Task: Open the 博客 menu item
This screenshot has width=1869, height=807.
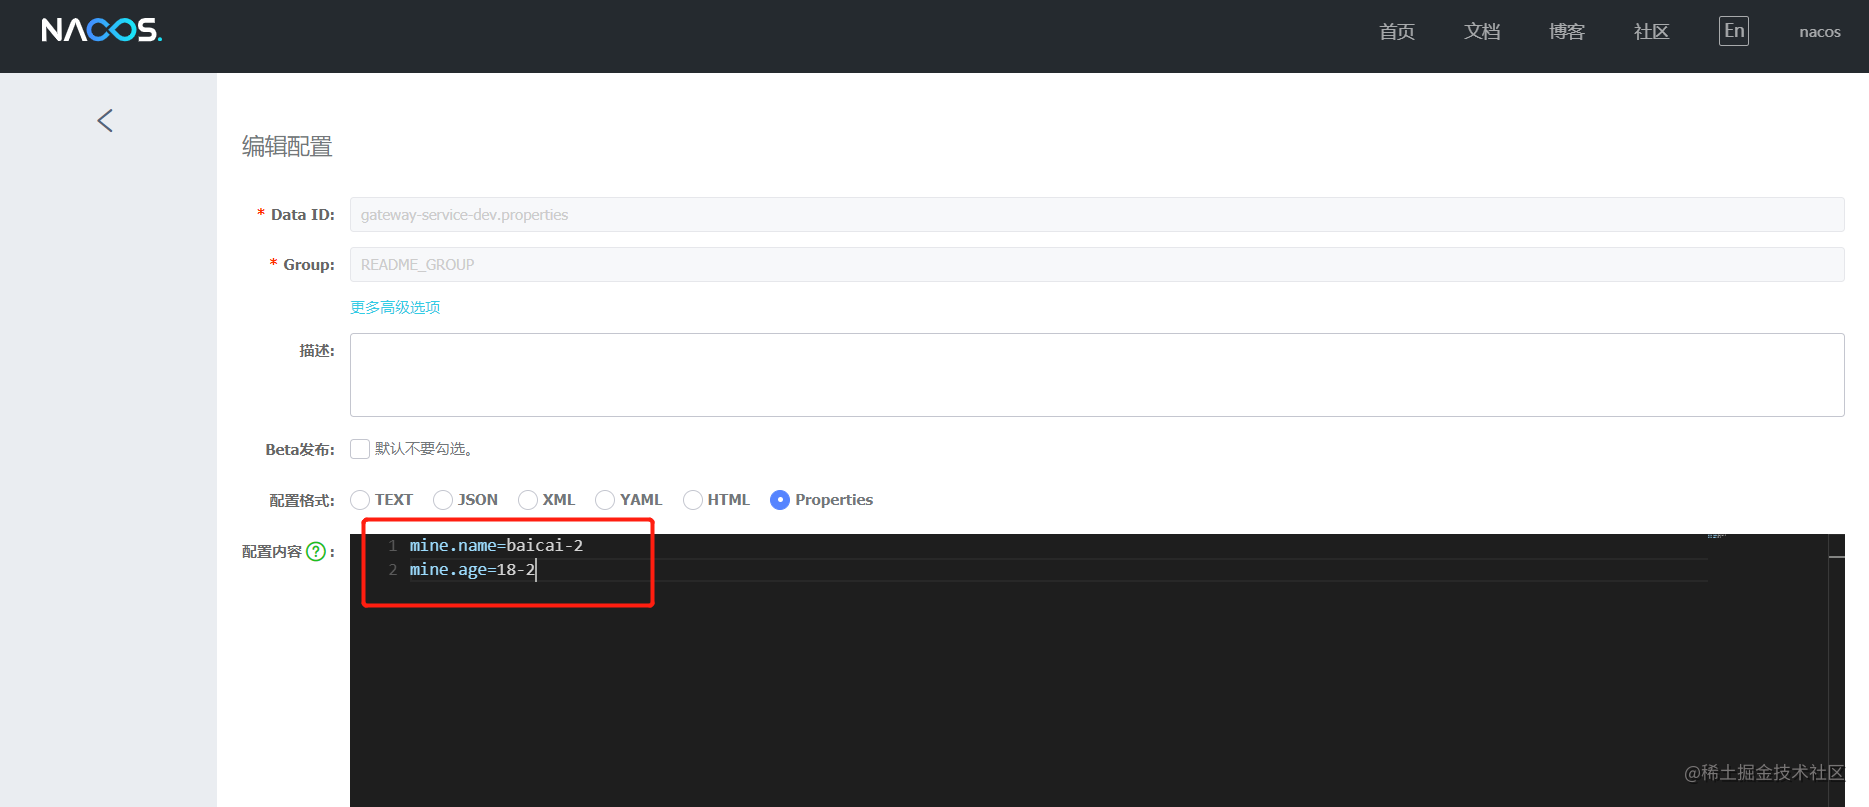Action: (1567, 32)
